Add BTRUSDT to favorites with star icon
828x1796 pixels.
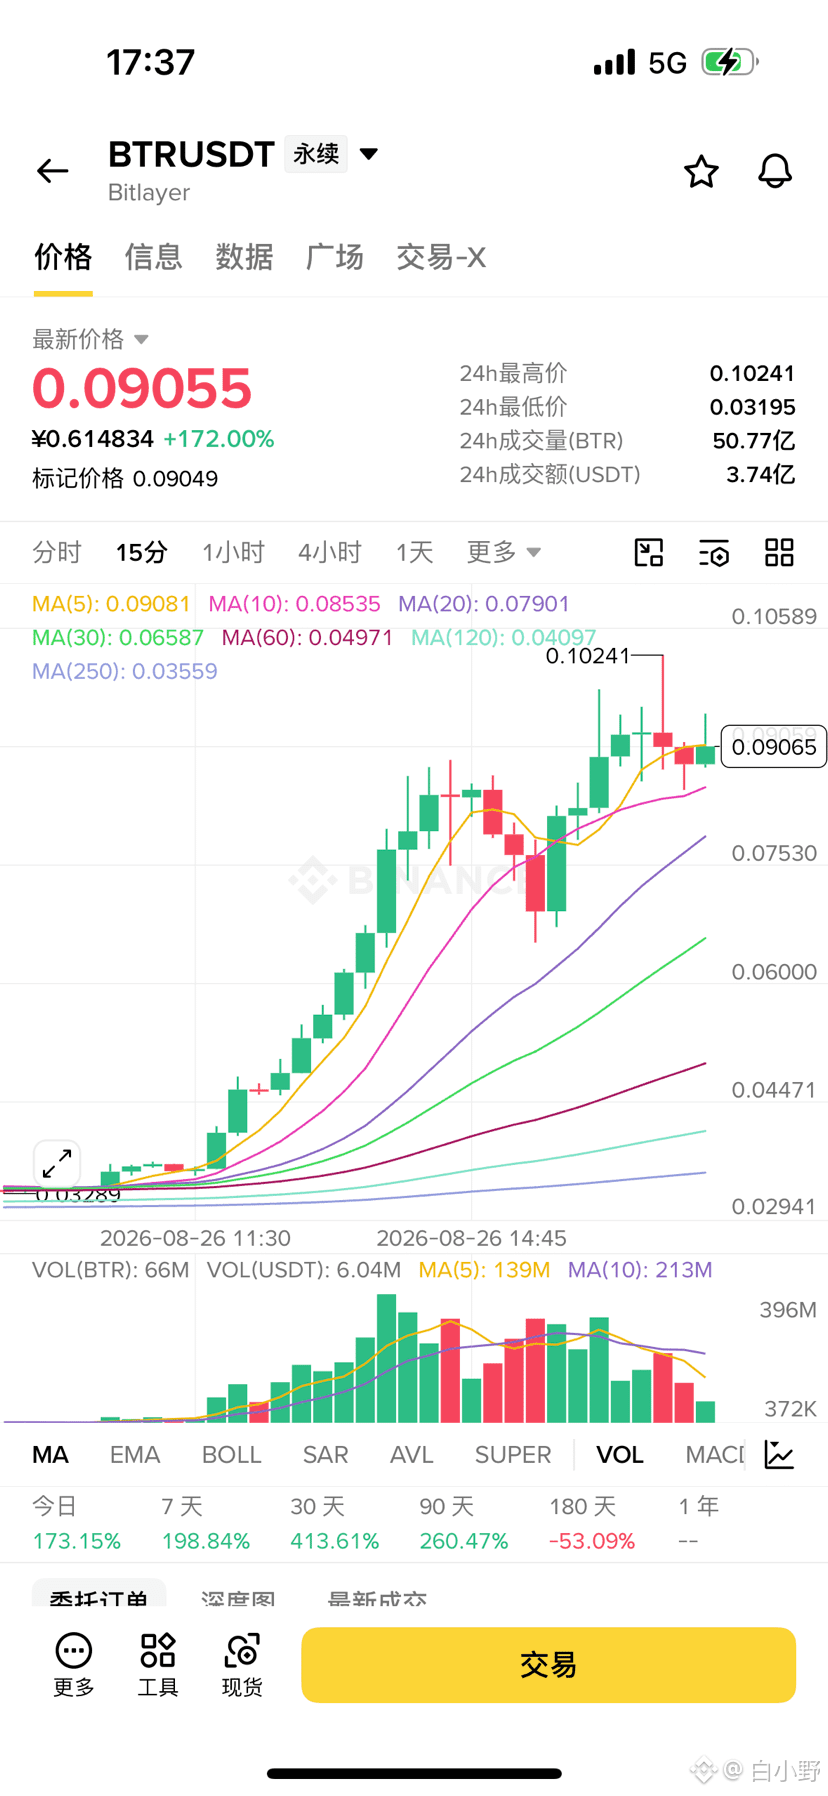[x=701, y=171]
